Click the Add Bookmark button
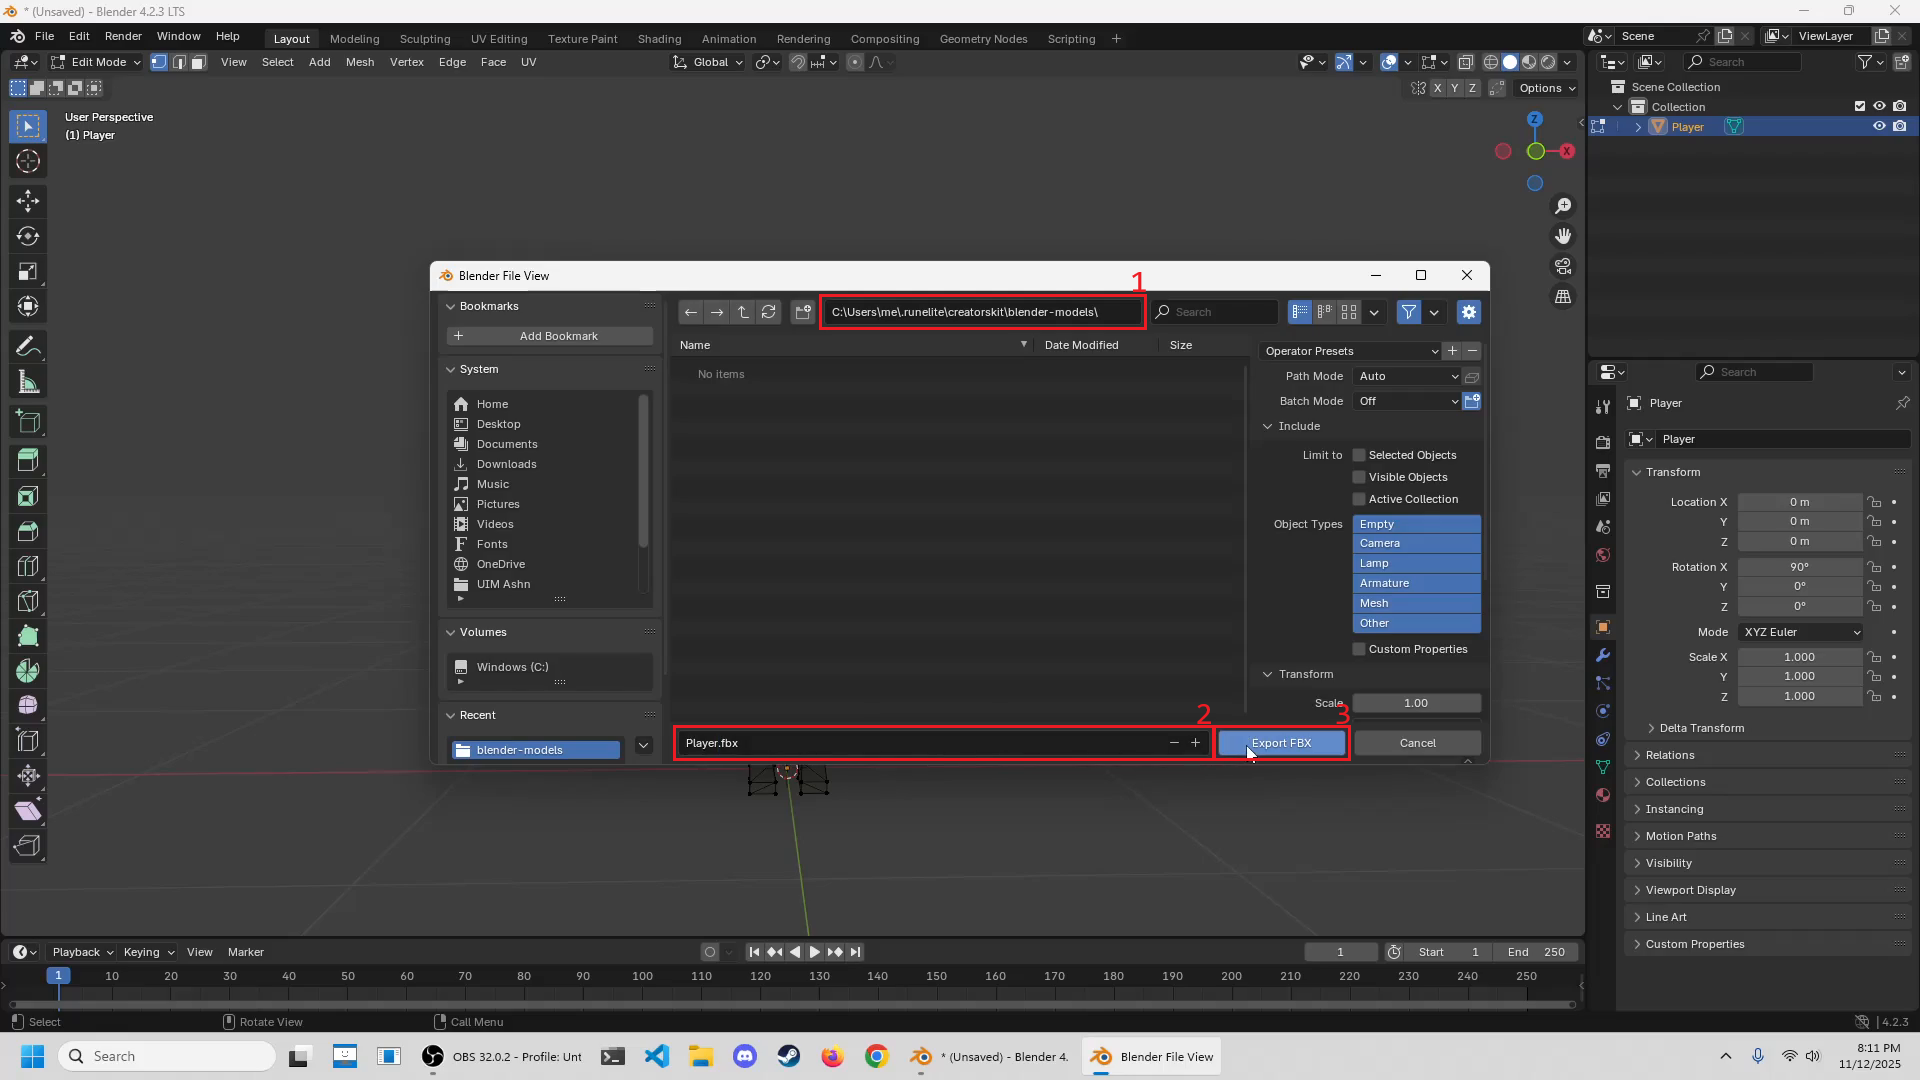 tap(549, 336)
